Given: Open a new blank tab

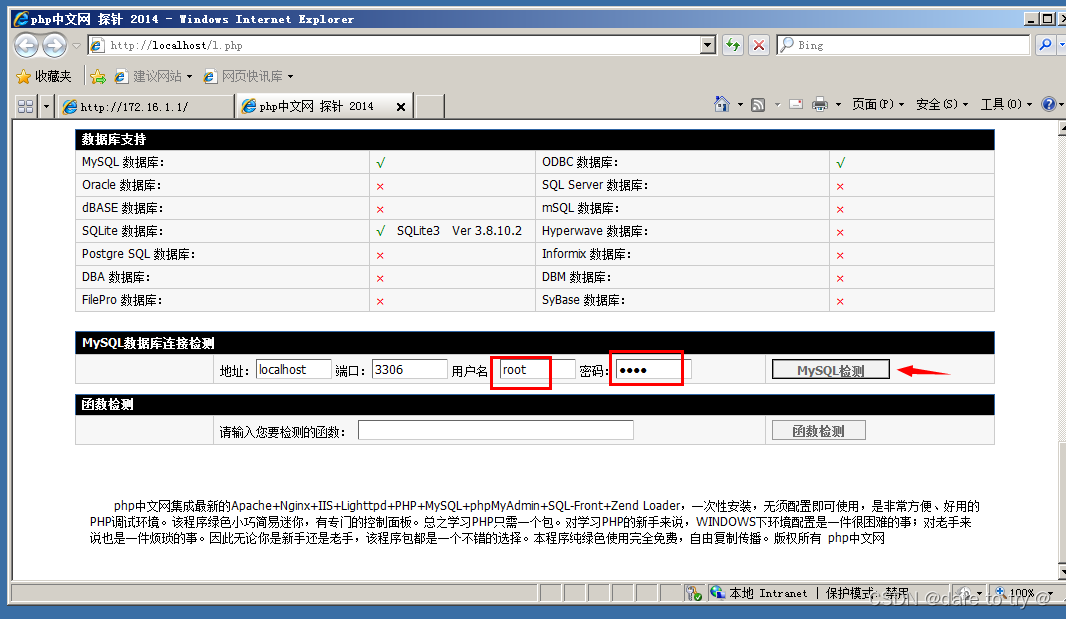Looking at the screenshot, I should click(x=430, y=107).
